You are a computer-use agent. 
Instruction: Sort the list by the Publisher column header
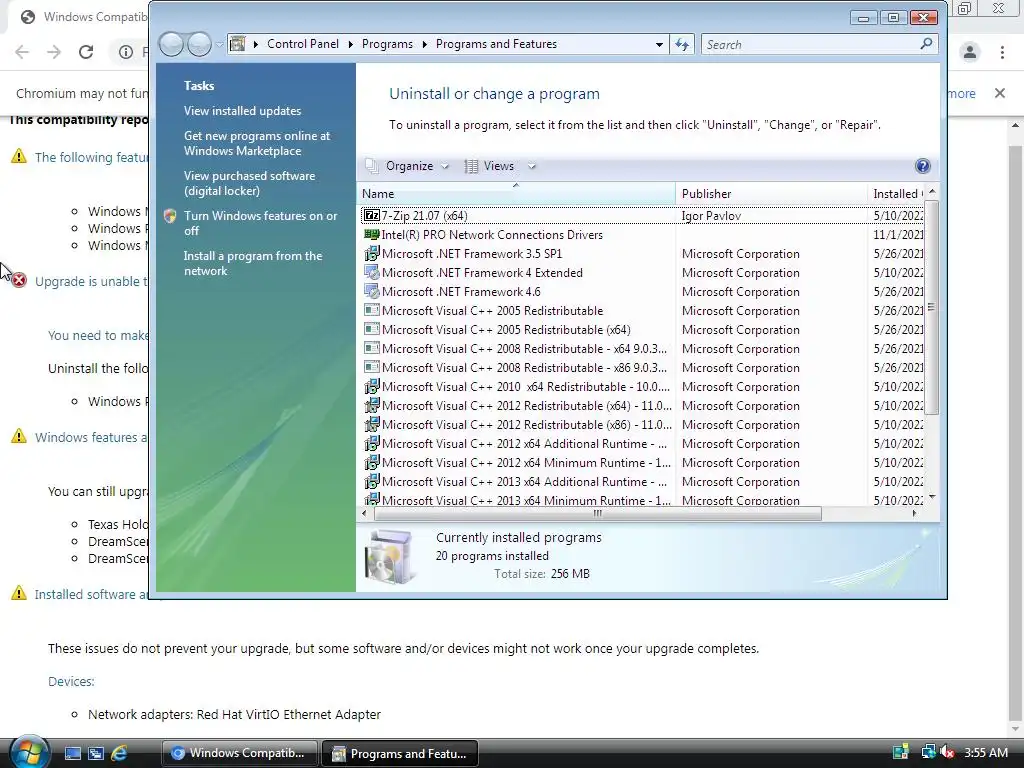click(x=771, y=193)
